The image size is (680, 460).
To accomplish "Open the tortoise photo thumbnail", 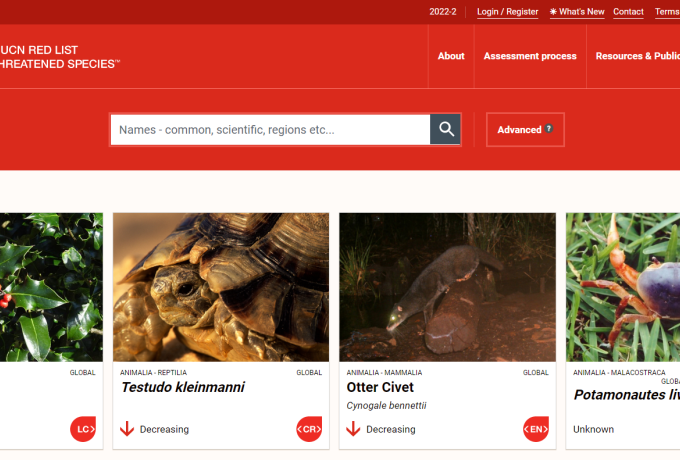I will coord(221,287).
